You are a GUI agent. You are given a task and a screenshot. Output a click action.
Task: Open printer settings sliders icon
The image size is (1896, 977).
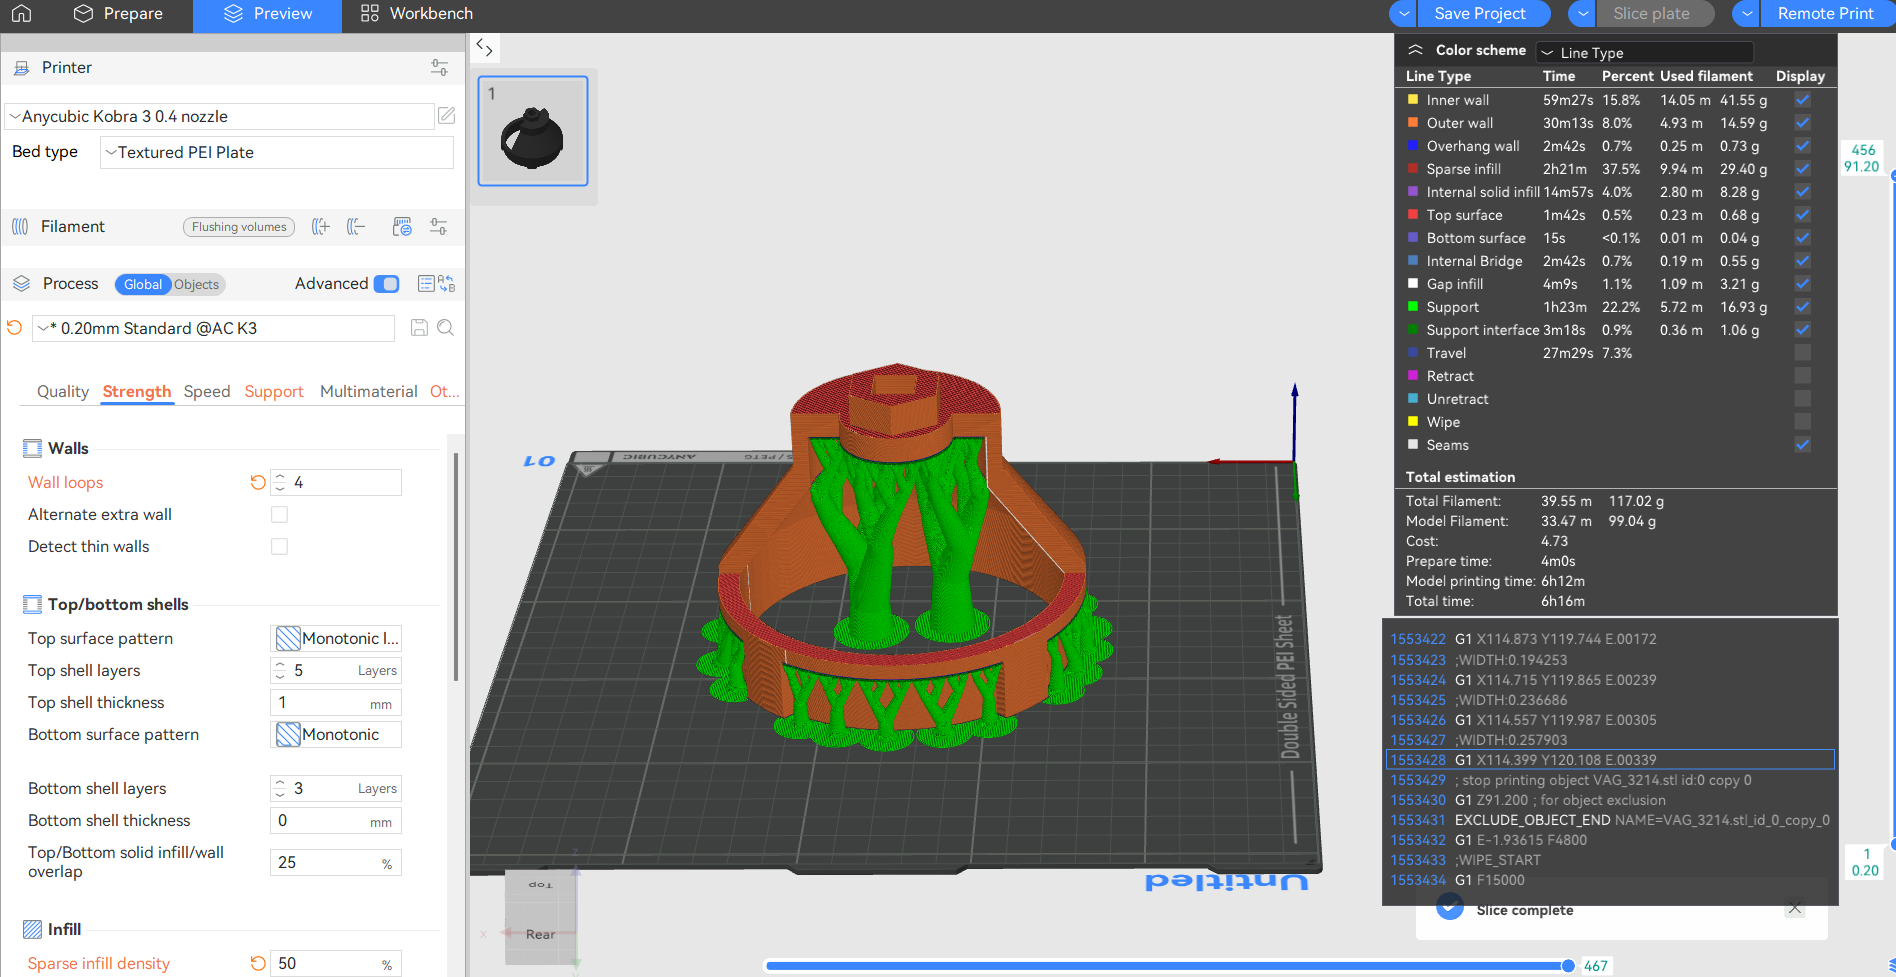point(439,68)
